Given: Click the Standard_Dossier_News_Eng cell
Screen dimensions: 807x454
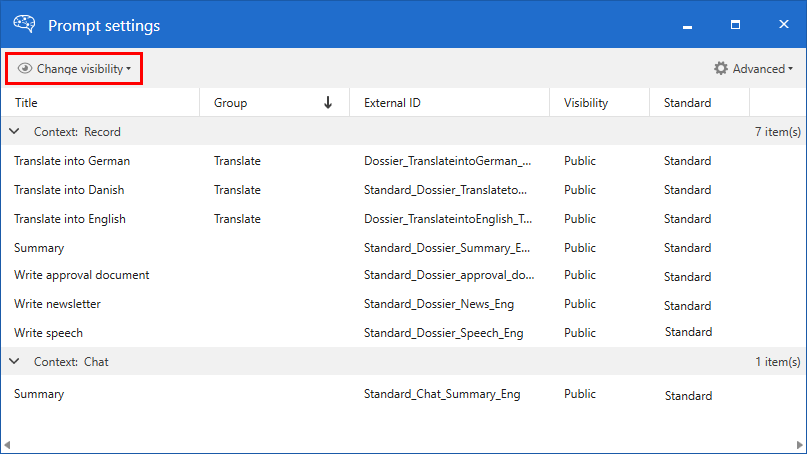Looking at the screenshot, I should (438, 304).
